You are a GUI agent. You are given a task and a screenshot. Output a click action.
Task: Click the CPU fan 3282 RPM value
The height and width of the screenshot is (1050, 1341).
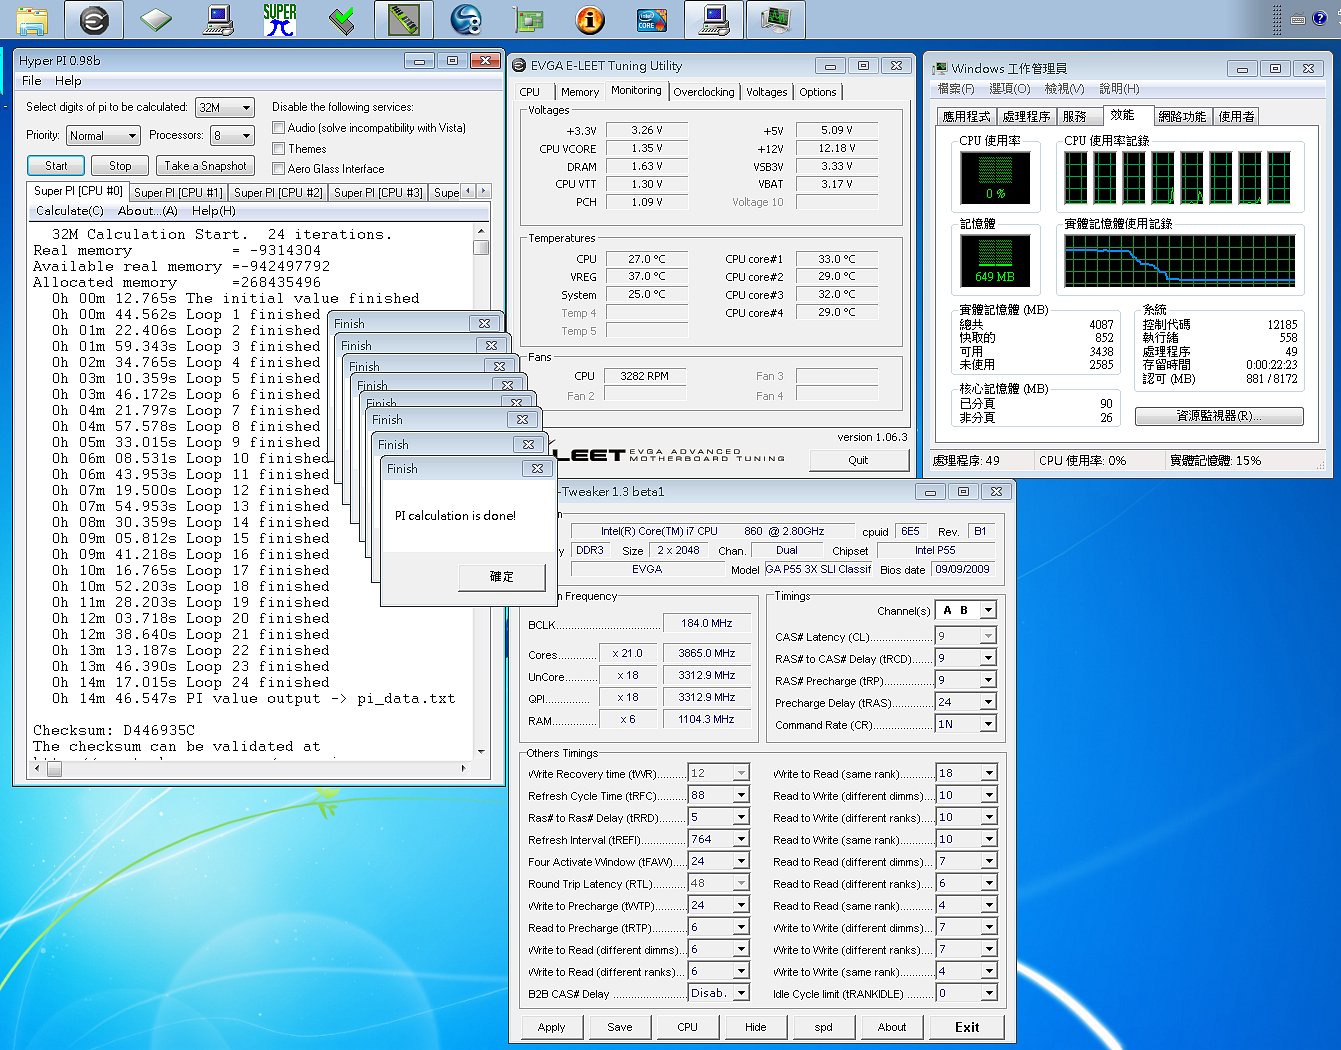(x=645, y=376)
